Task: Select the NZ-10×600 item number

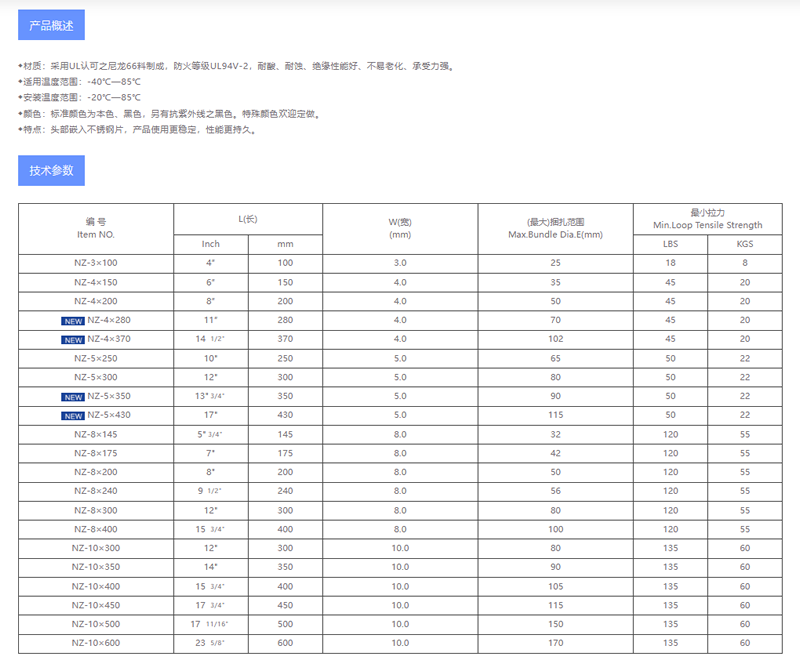Action: click(x=96, y=643)
